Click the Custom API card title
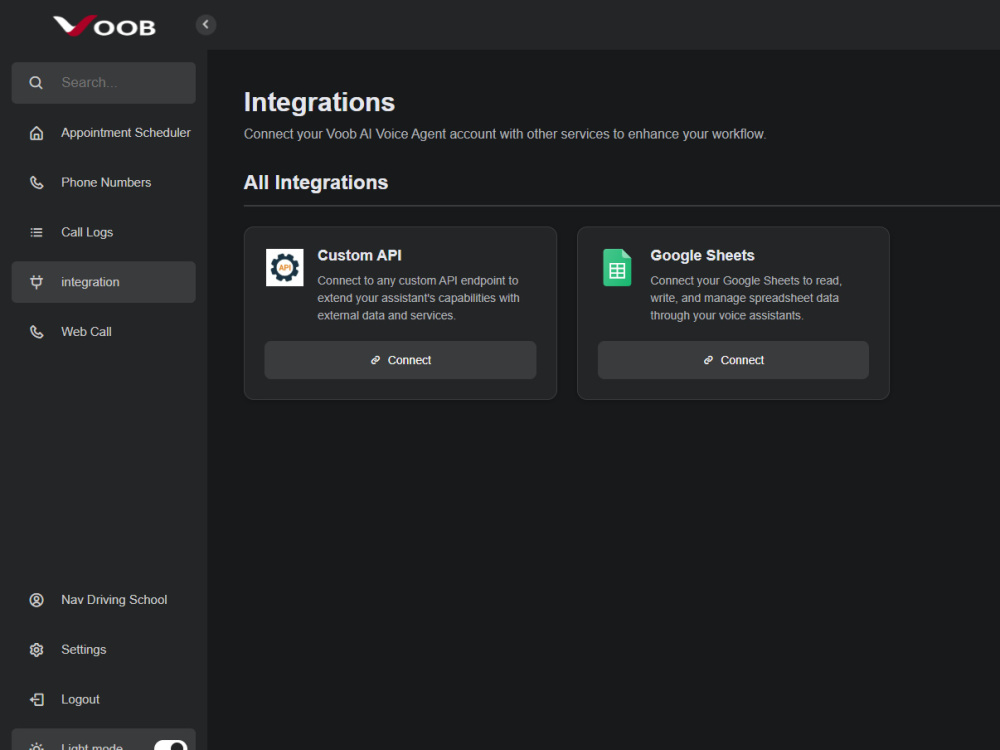The width and height of the screenshot is (1000, 750). [360, 255]
